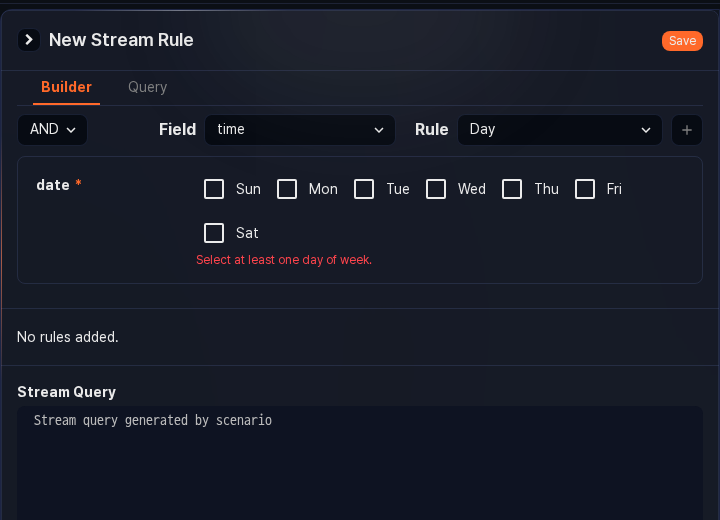
Task: Toggle the Thu checkbox
Action: pyautogui.click(x=512, y=189)
